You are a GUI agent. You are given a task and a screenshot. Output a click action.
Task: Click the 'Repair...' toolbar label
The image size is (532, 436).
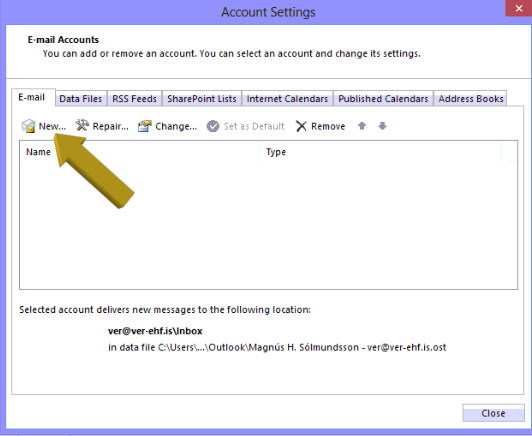click(x=111, y=126)
